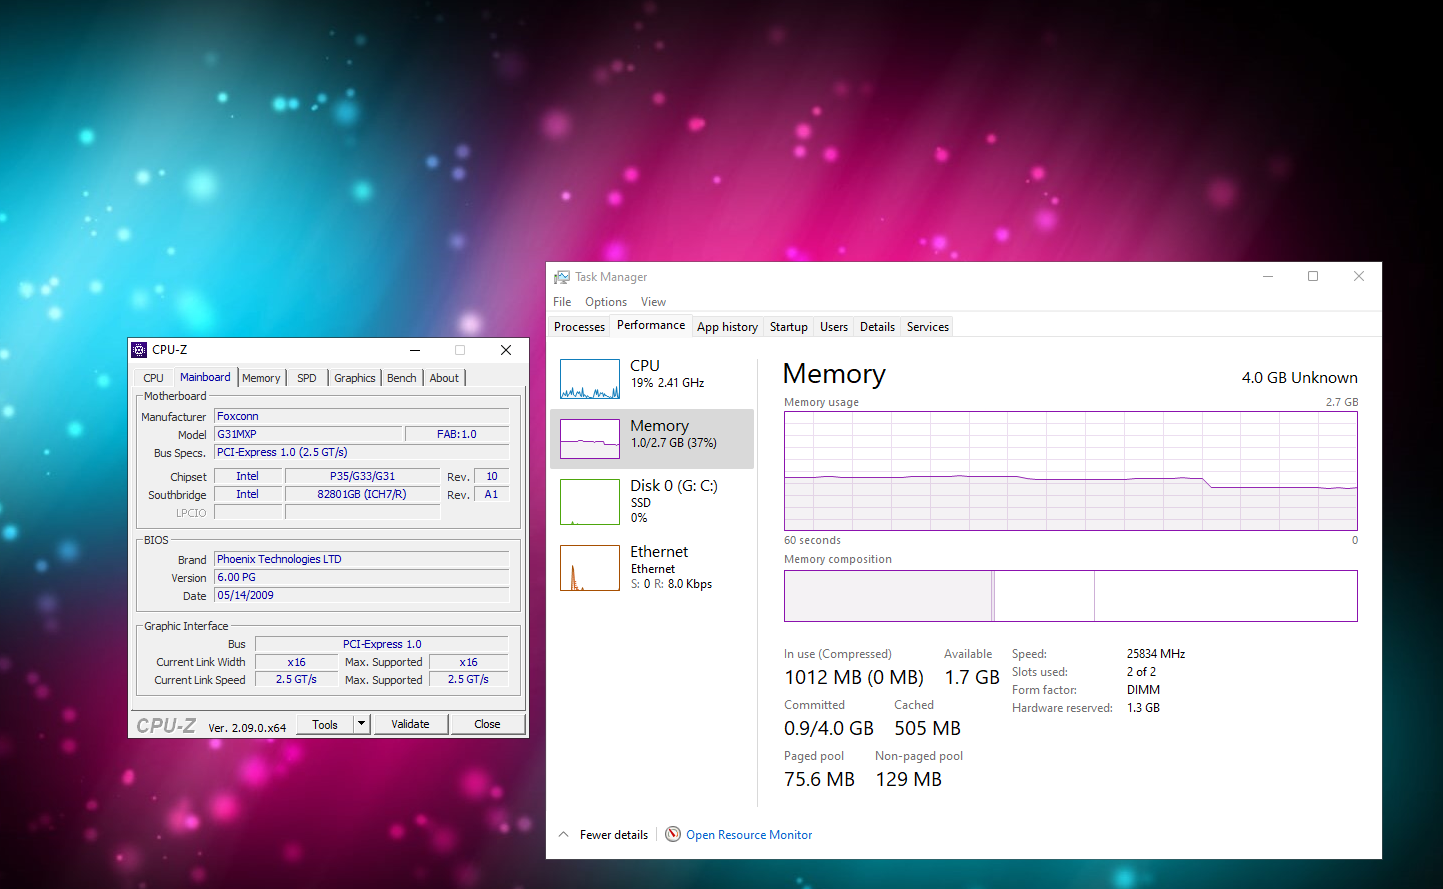Click the Chipset Rev. 10 value

click(x=491, y=476)
